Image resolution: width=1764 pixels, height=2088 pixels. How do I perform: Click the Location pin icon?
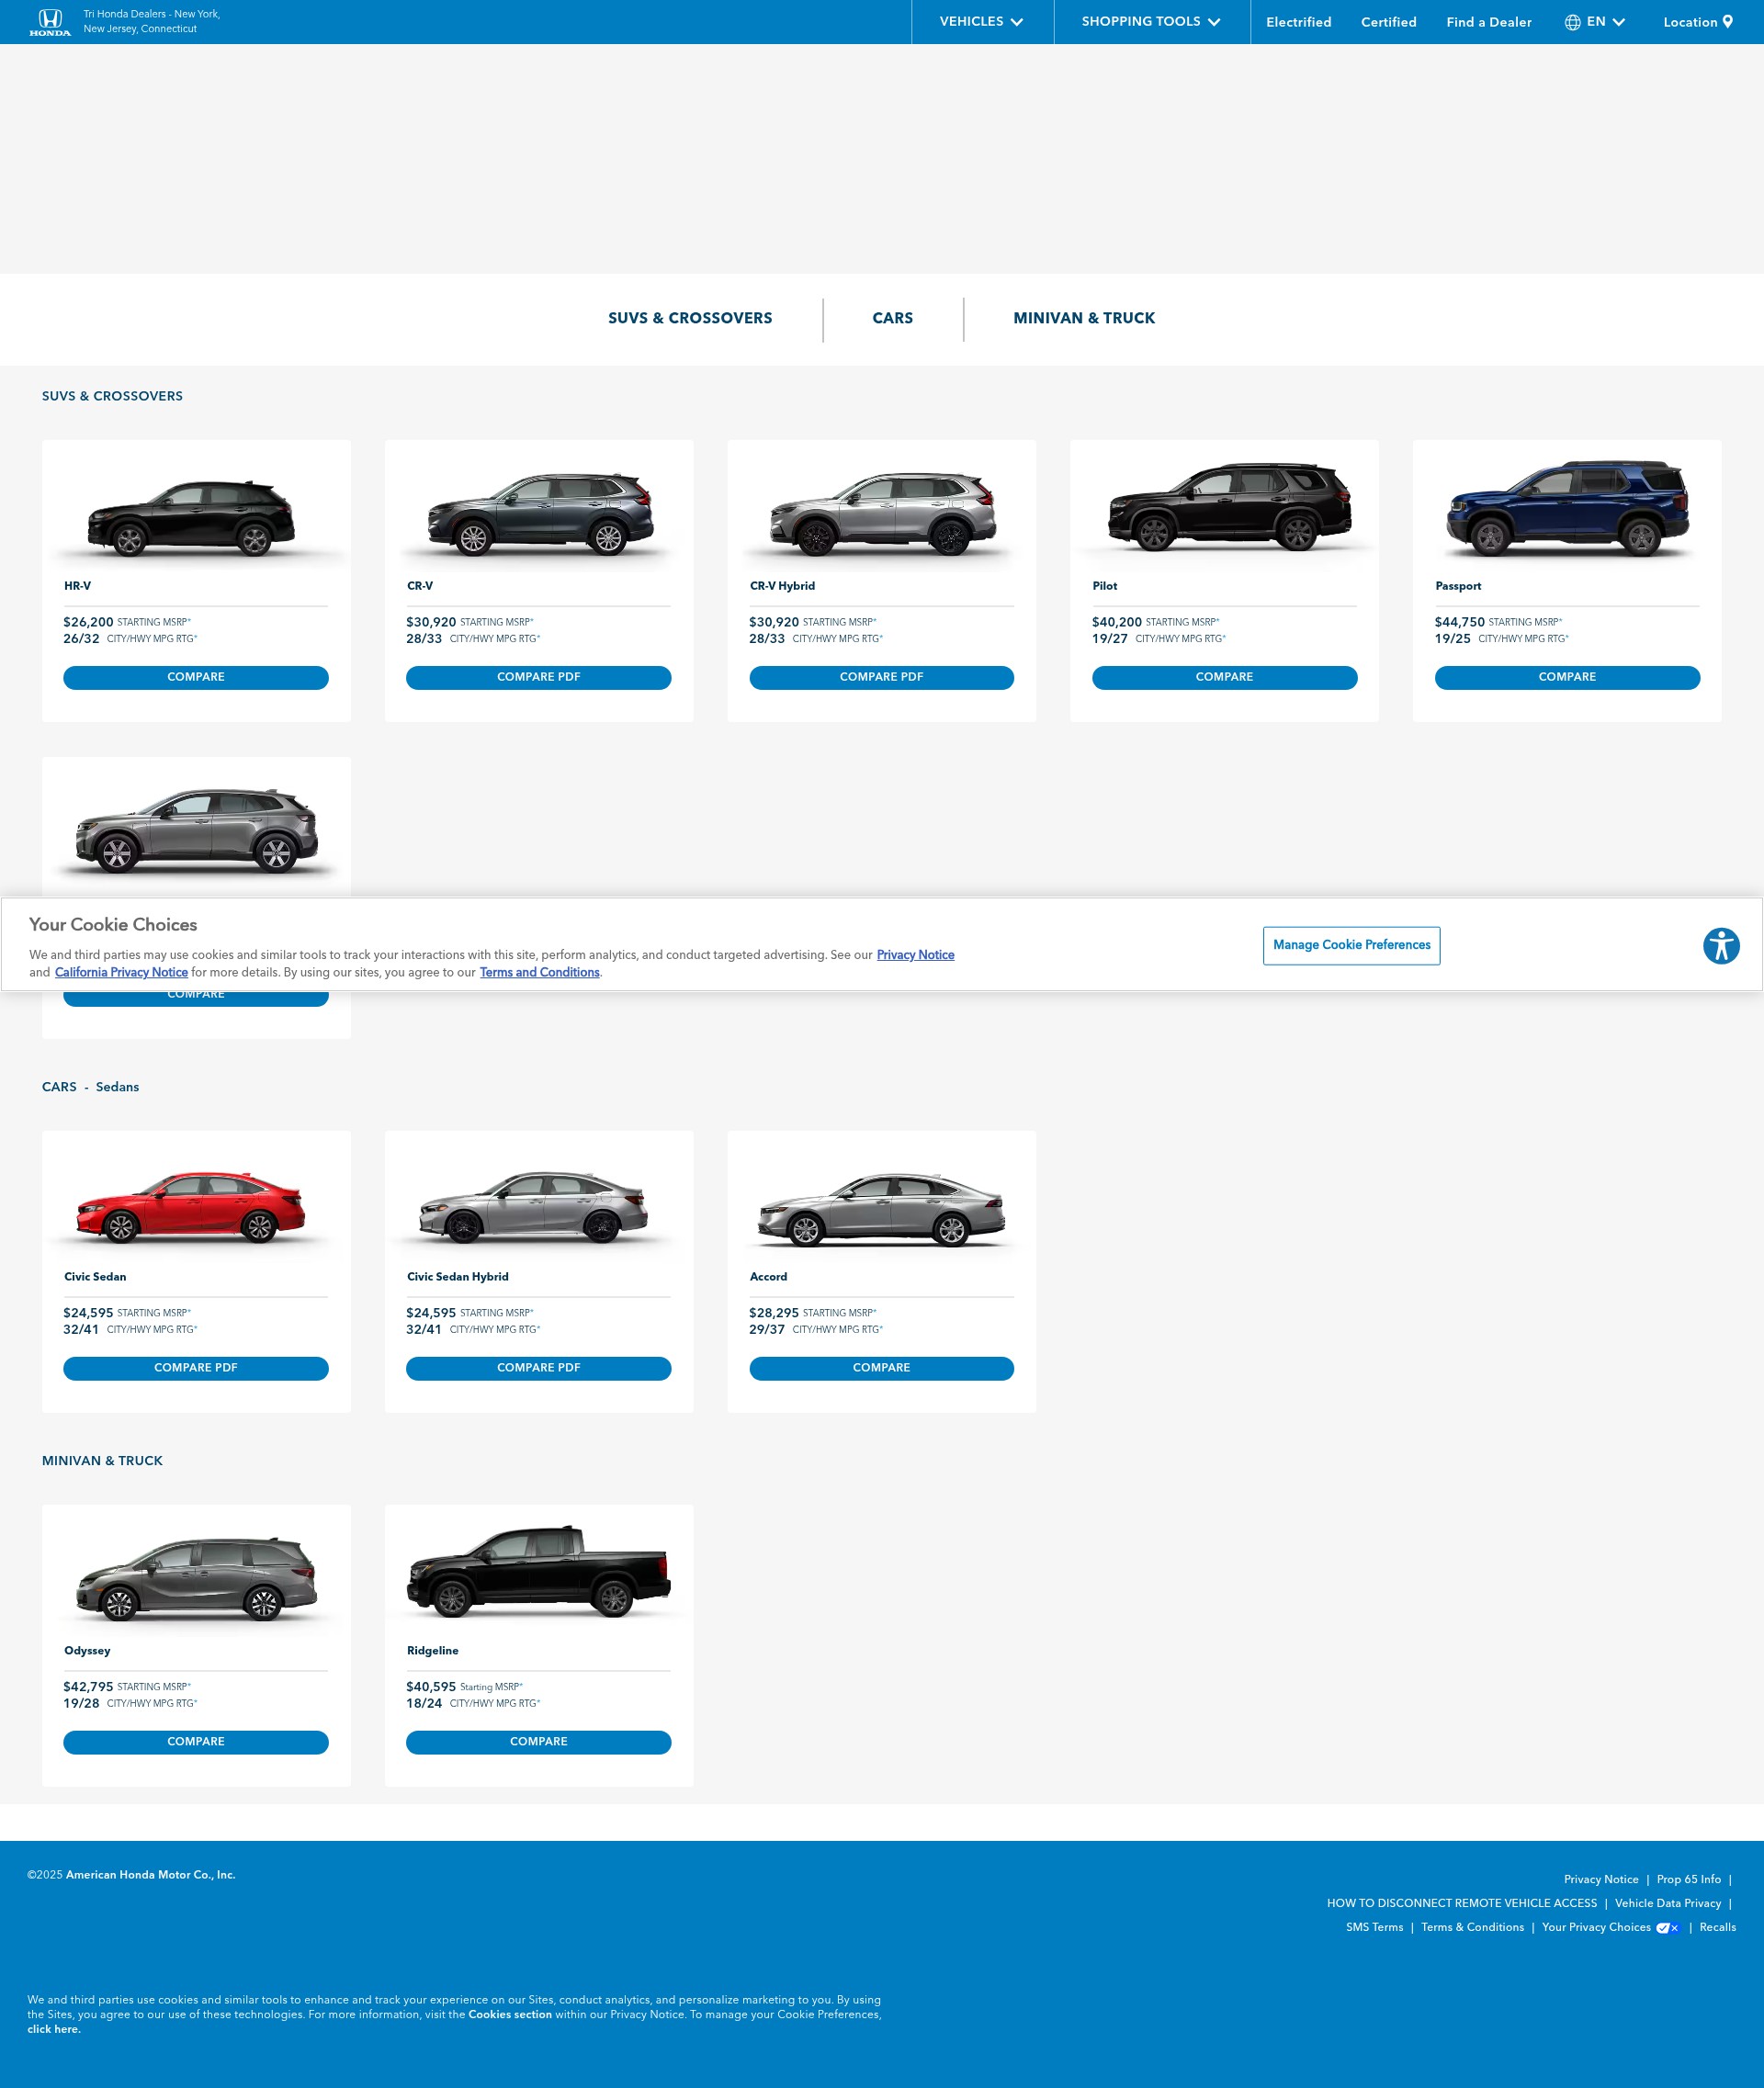tap(1727, 22)
